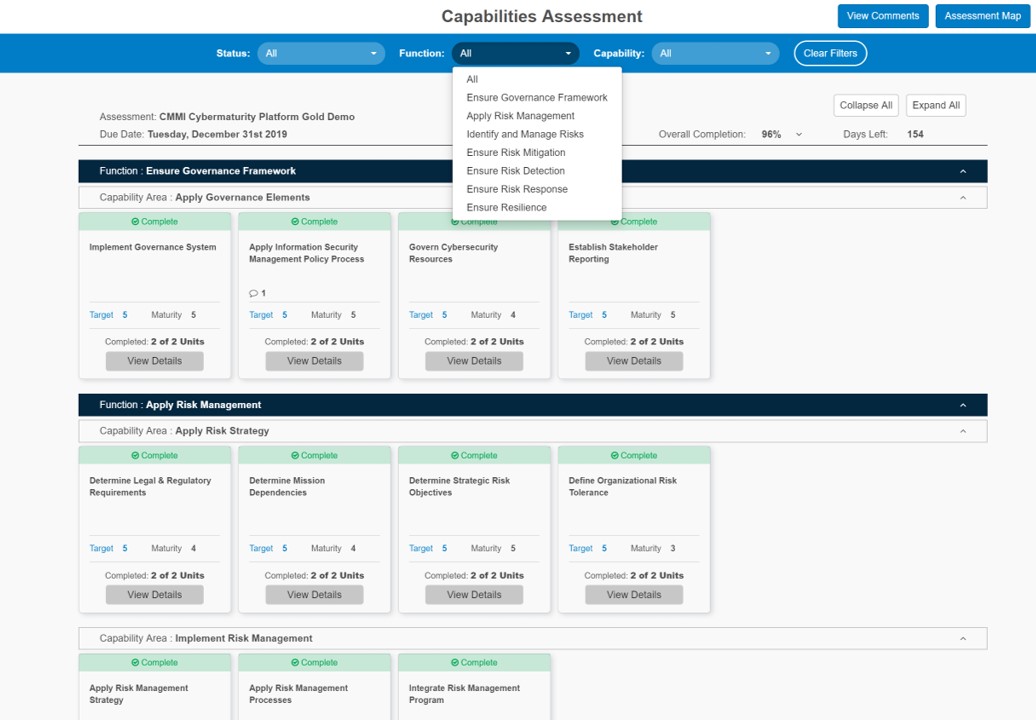Click the View Comments button

click(x=882, y=15)
